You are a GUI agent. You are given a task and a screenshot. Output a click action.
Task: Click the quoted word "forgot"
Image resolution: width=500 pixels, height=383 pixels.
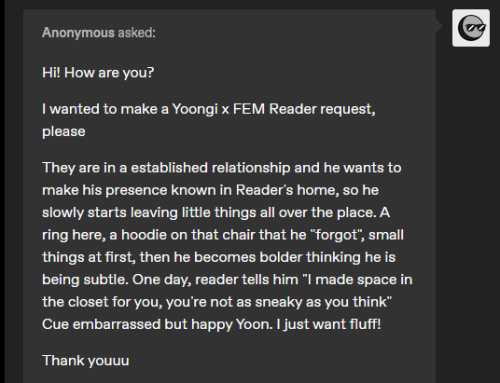click(x=337, y=235)
